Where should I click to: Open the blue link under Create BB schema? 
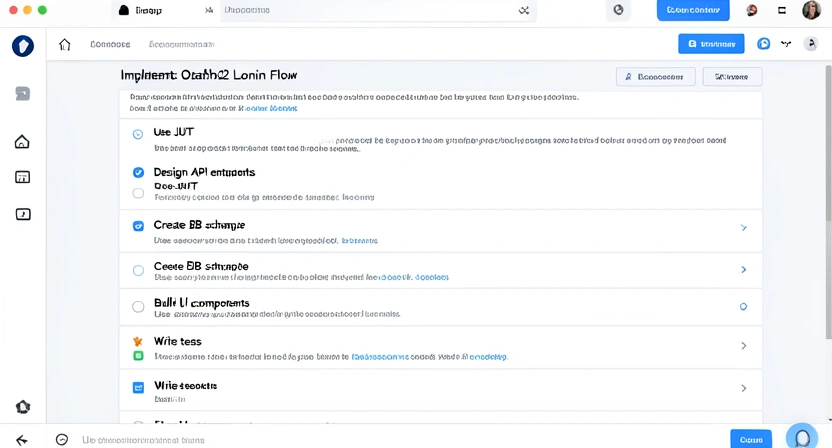tap(360, 240)
